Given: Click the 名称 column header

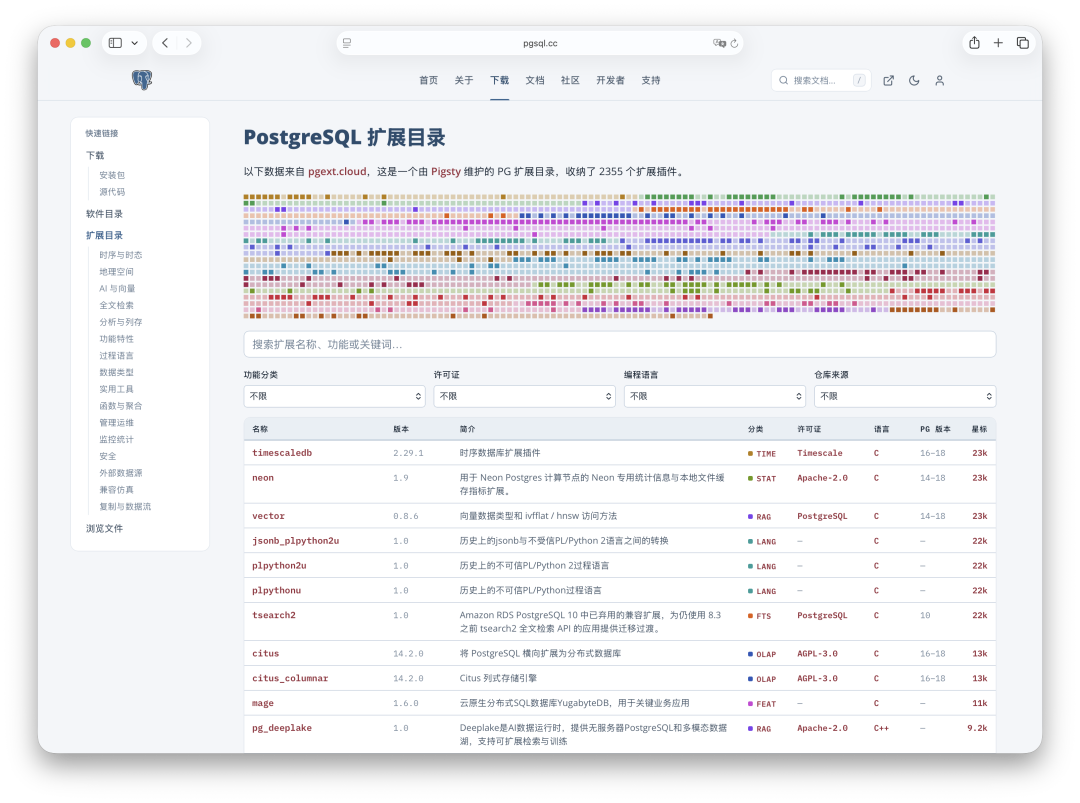Looking at the screenshot, I should point(260,429).
